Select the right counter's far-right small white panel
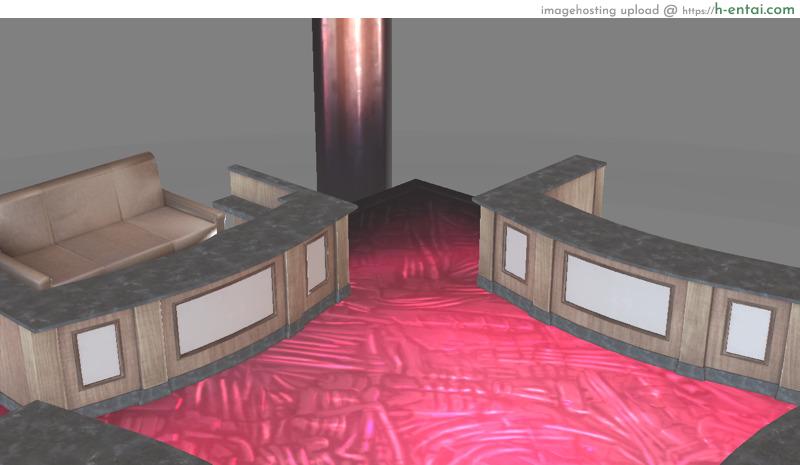Screen dimensions: 800x465 coord(748,331)
